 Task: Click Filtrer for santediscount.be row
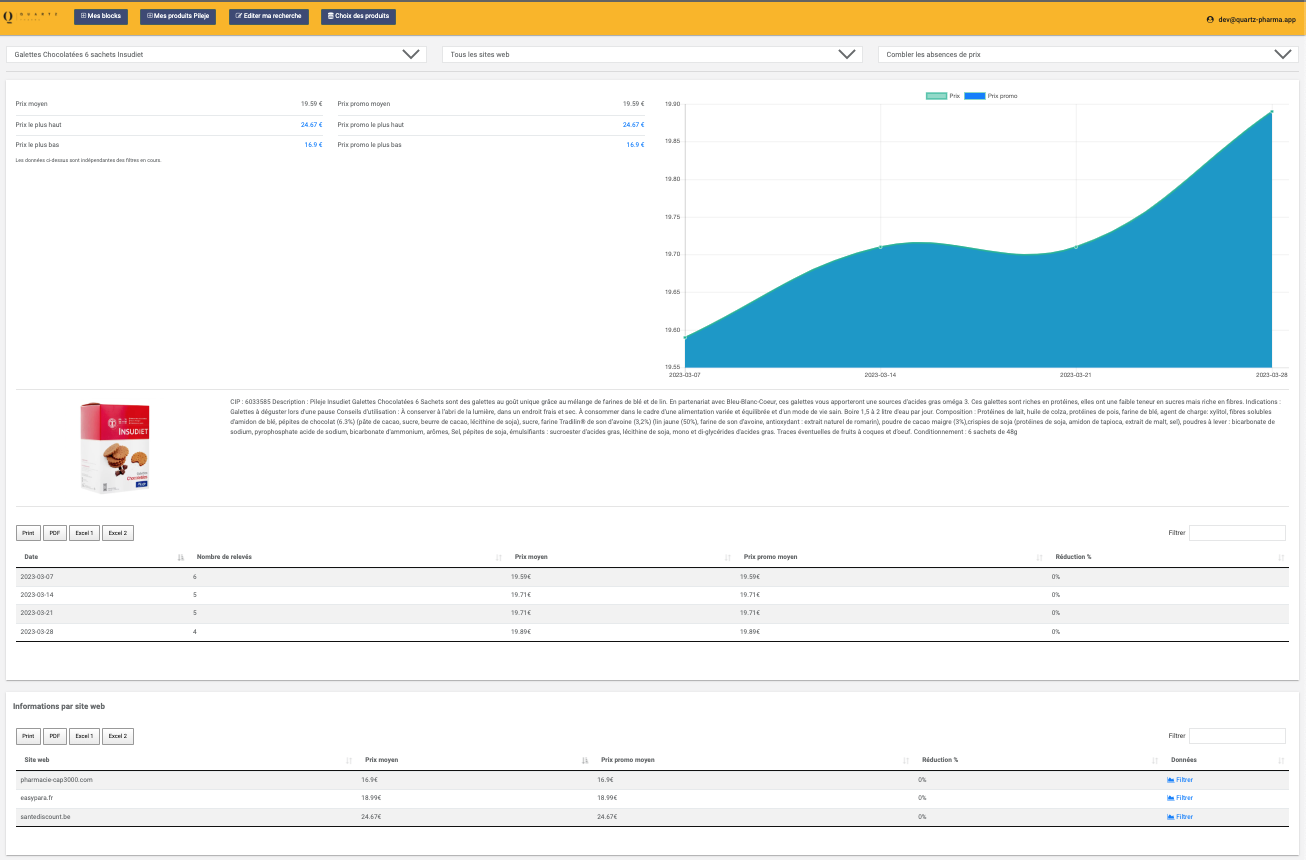pos(1180,817)
